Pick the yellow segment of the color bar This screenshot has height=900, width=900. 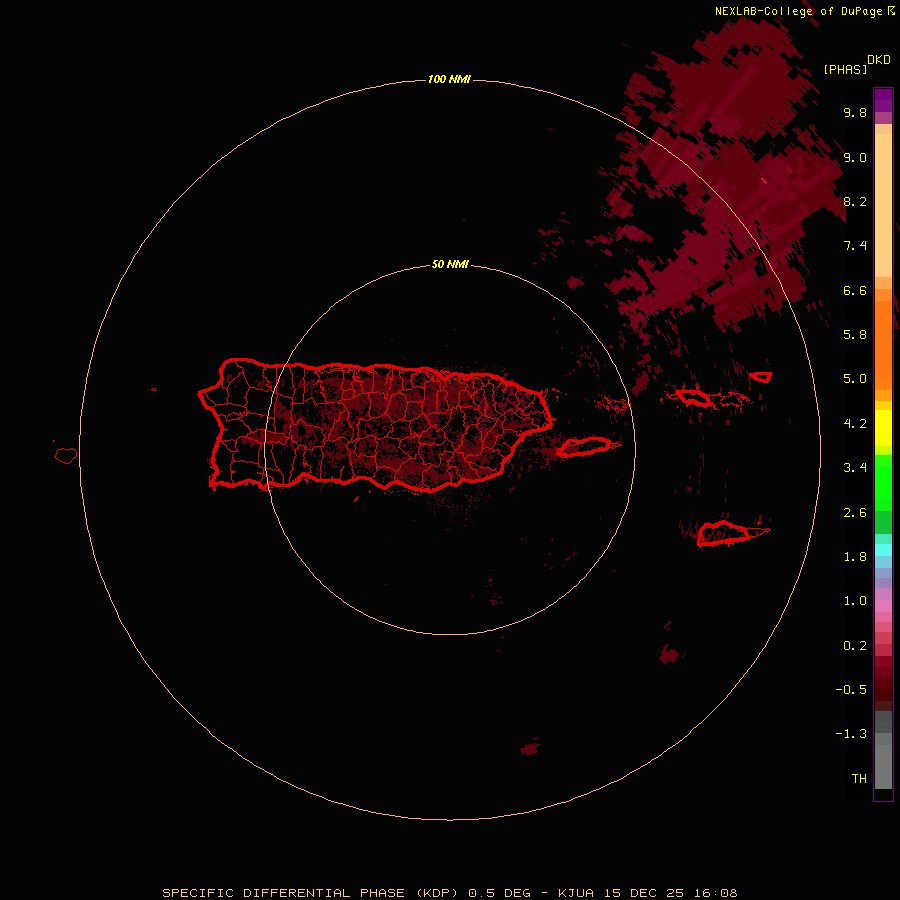tap(883, 428)
